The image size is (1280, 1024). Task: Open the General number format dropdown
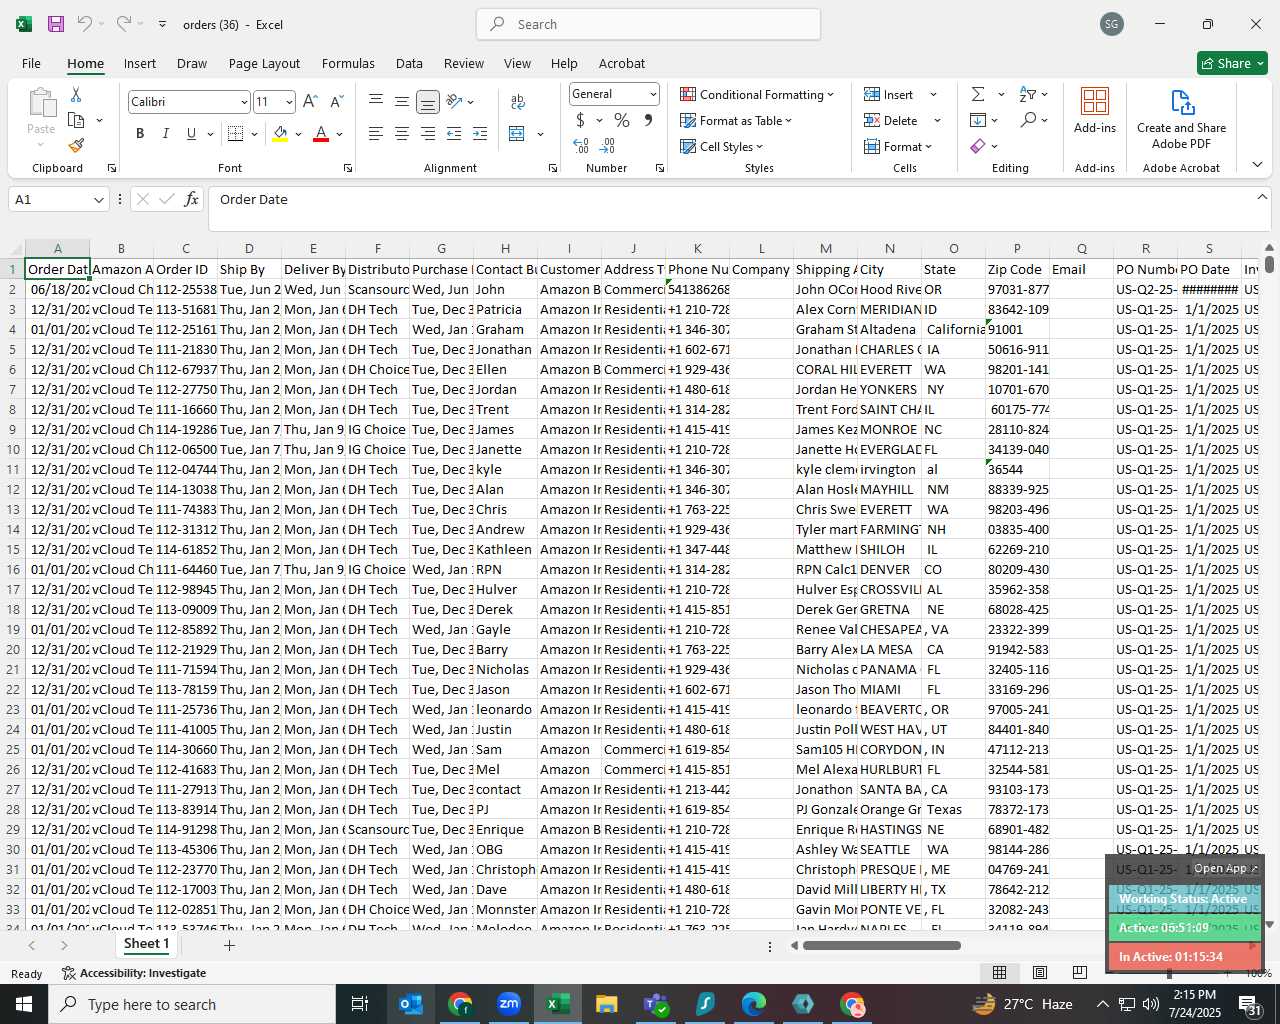[x=653, y=94]
